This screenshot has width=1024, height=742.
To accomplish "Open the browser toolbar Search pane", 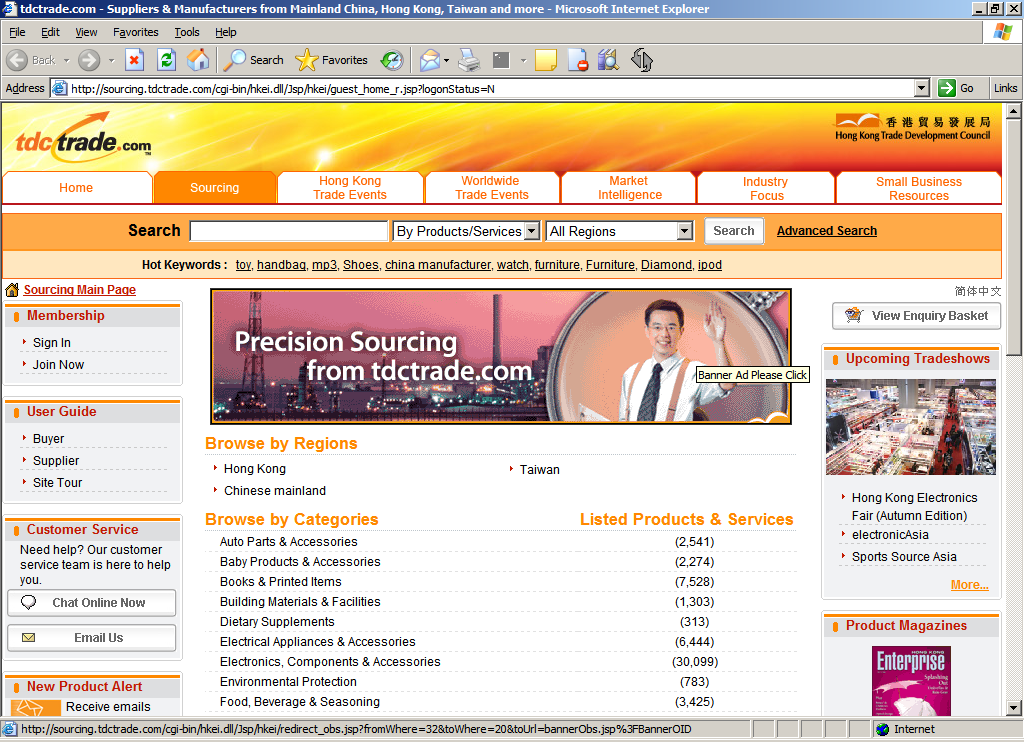I will 253,60.
